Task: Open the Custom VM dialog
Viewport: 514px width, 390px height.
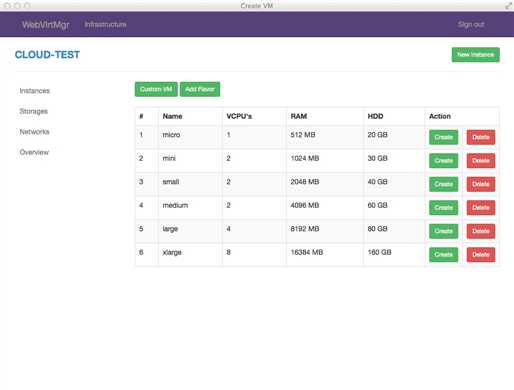Action: [156, 89]
